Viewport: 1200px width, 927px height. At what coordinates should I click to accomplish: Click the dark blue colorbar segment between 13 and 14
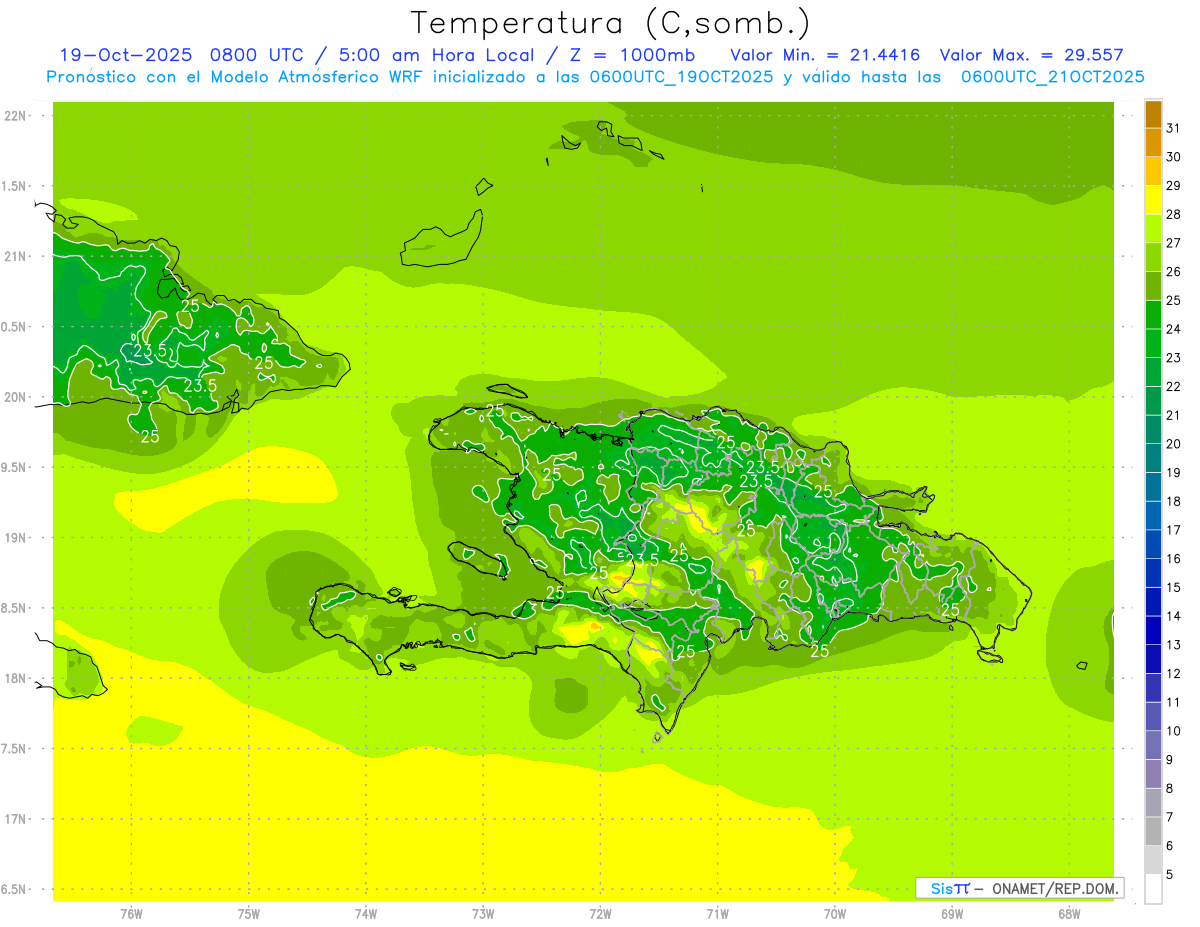[1153, 630]
